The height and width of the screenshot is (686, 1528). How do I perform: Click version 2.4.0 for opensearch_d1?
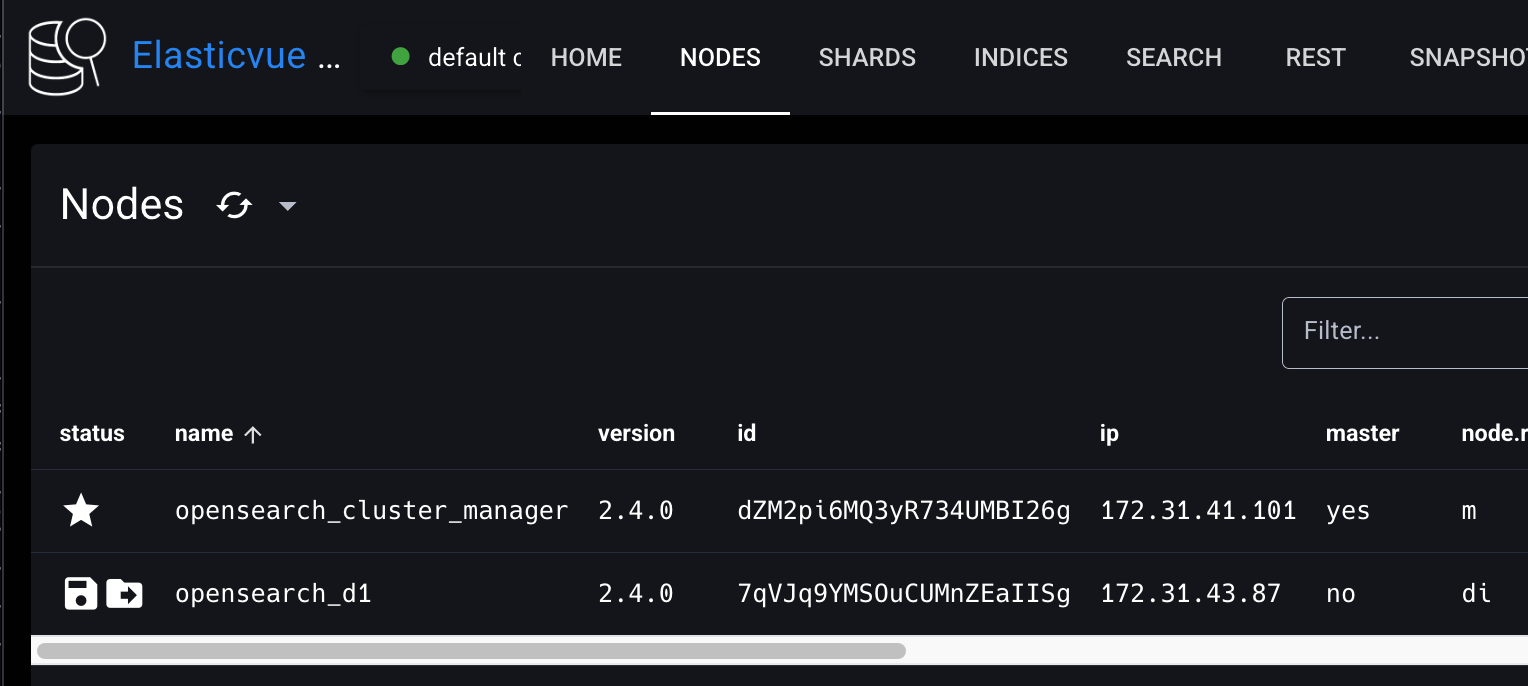[635, 594]
